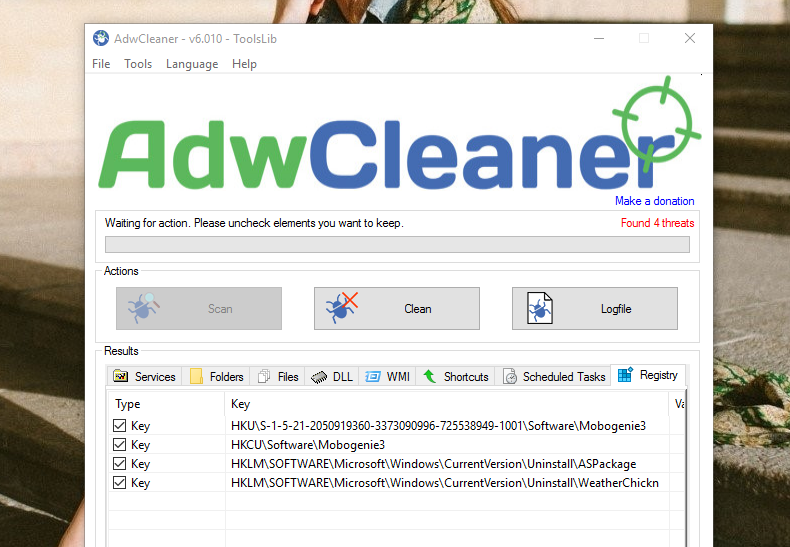790x547 pixels.
Task: Click the greyed Scan button
Action: [x=199, y=308]
